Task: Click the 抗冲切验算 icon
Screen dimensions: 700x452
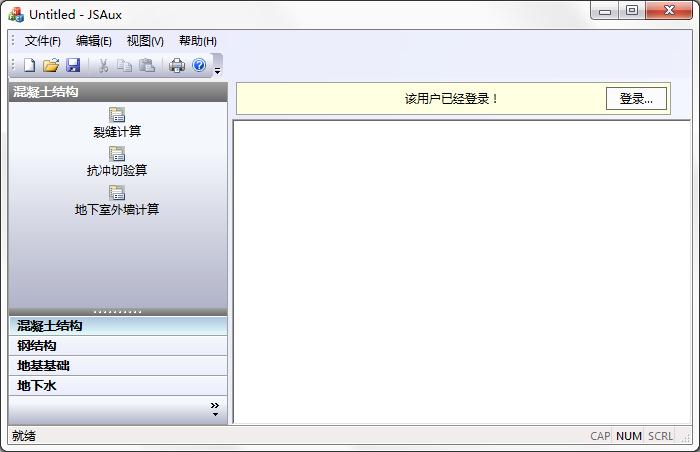Action: (117, 154)
